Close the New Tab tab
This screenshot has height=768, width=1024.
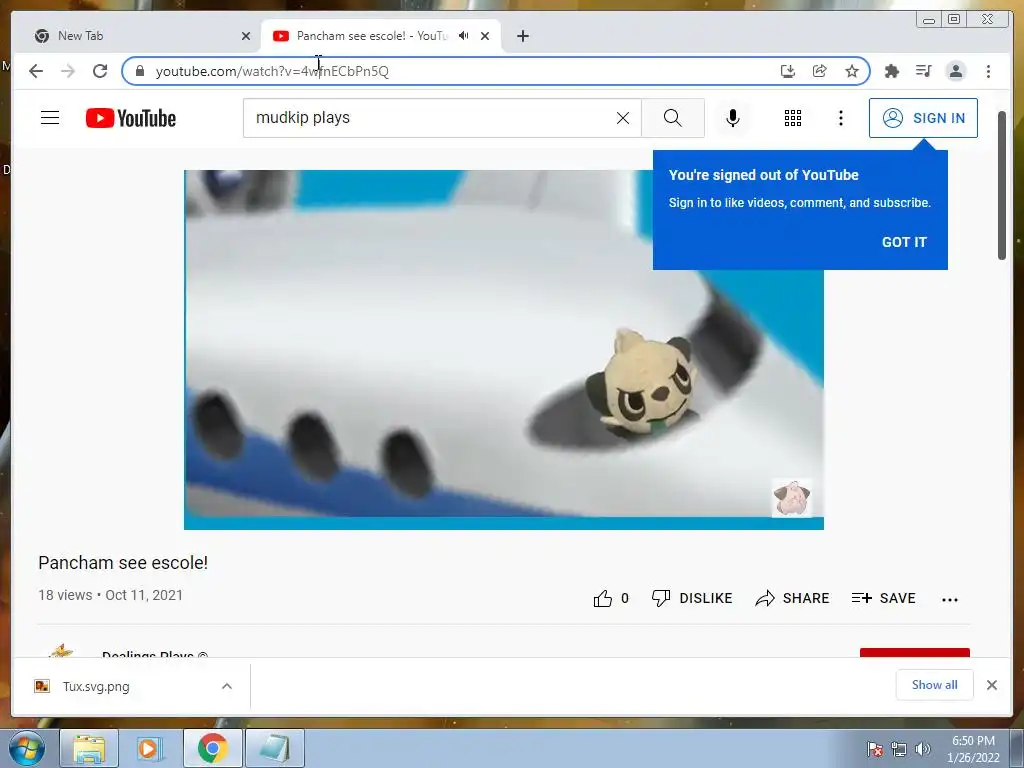pos(246,36)
